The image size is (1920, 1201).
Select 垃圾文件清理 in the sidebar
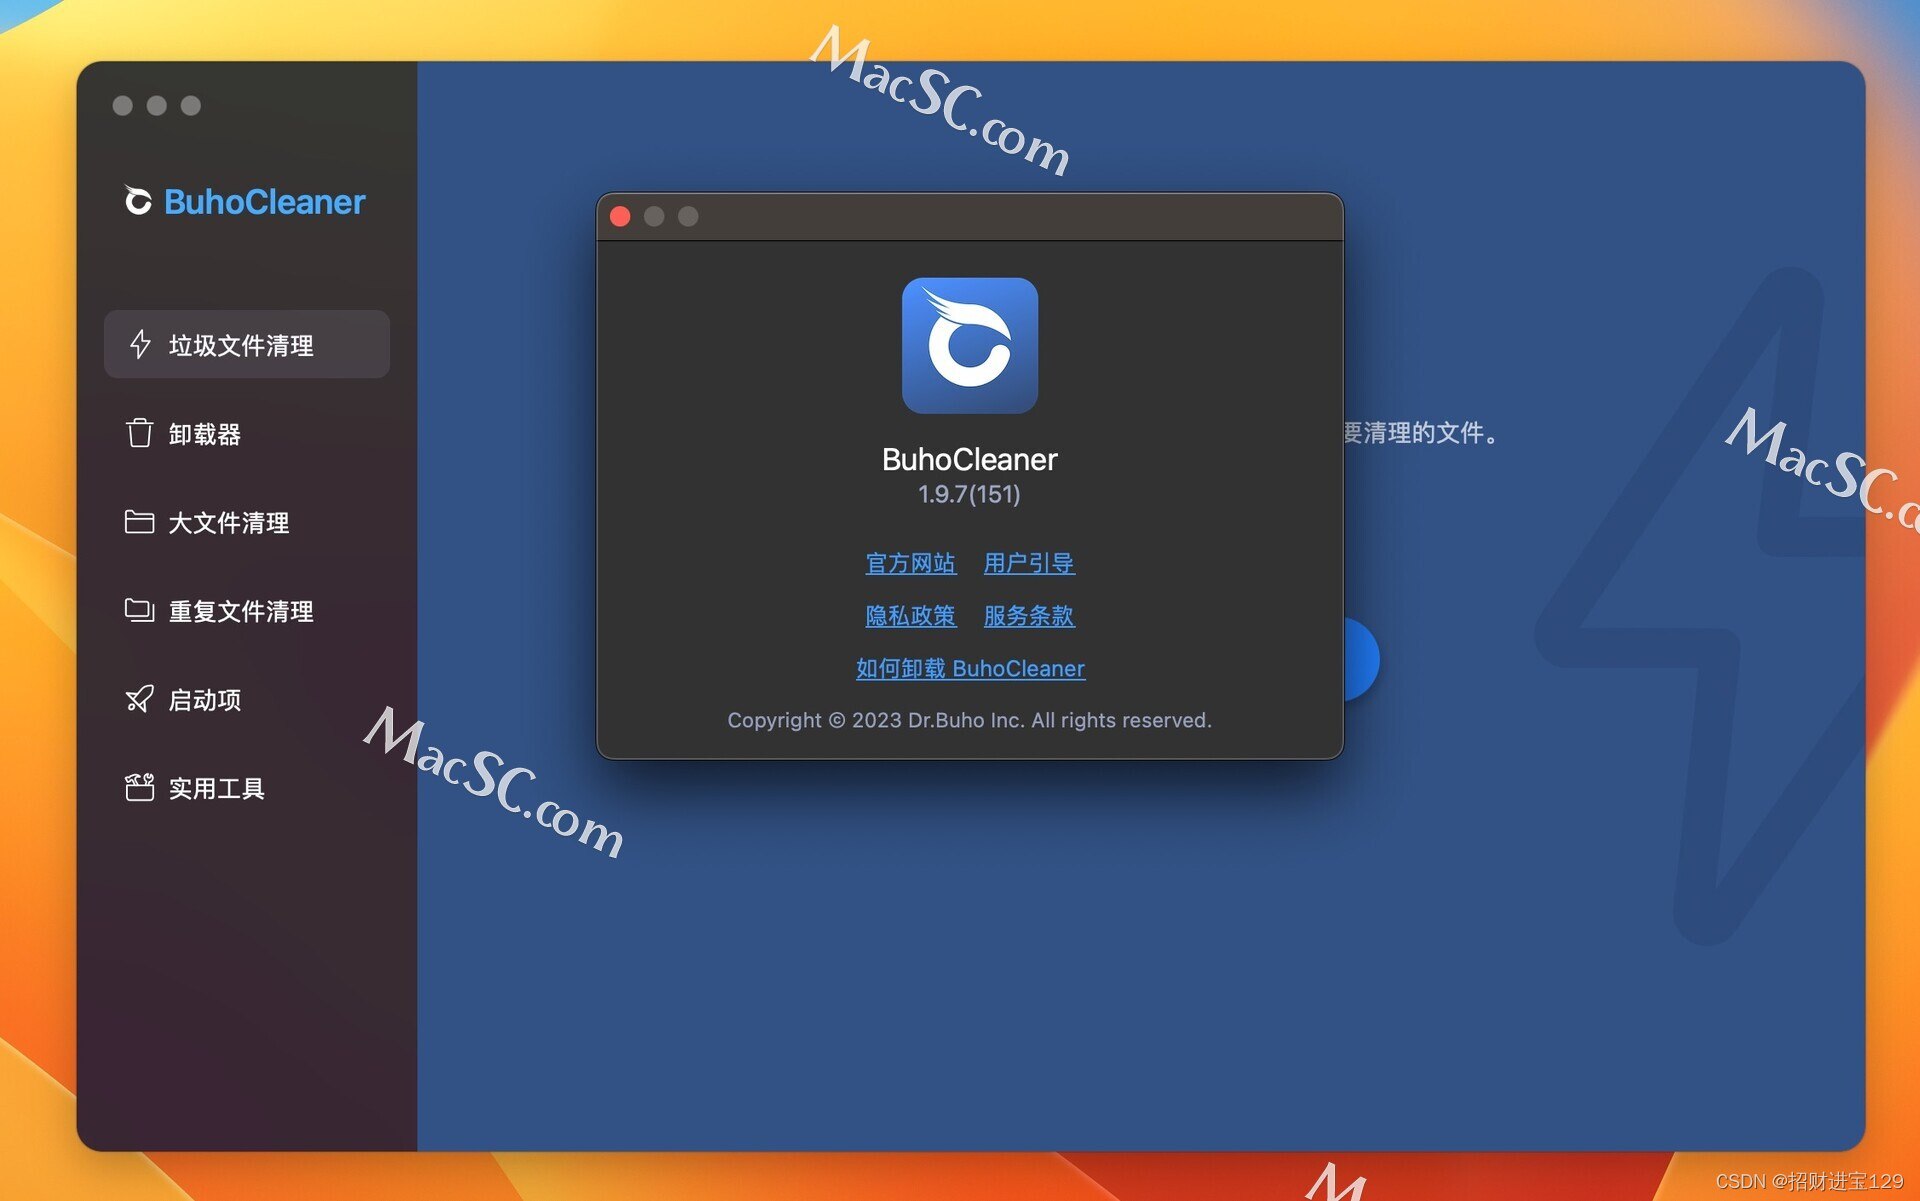point(247,344)
